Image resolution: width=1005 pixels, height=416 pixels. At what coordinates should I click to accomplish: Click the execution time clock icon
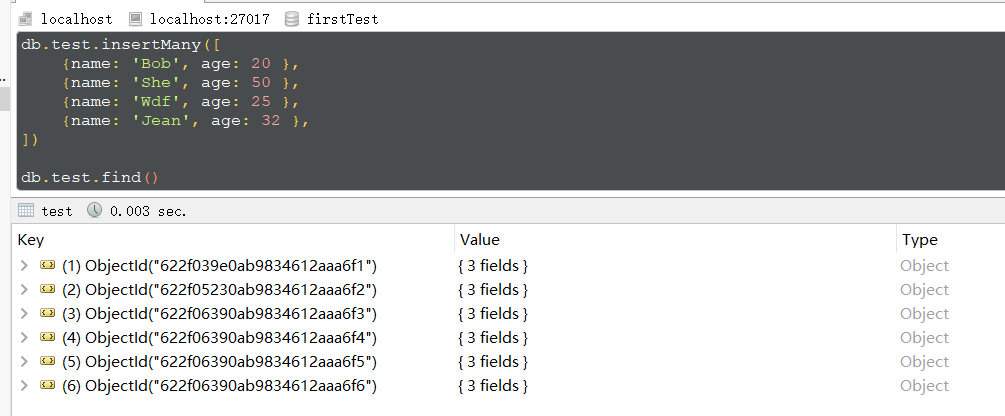[95, 211]
